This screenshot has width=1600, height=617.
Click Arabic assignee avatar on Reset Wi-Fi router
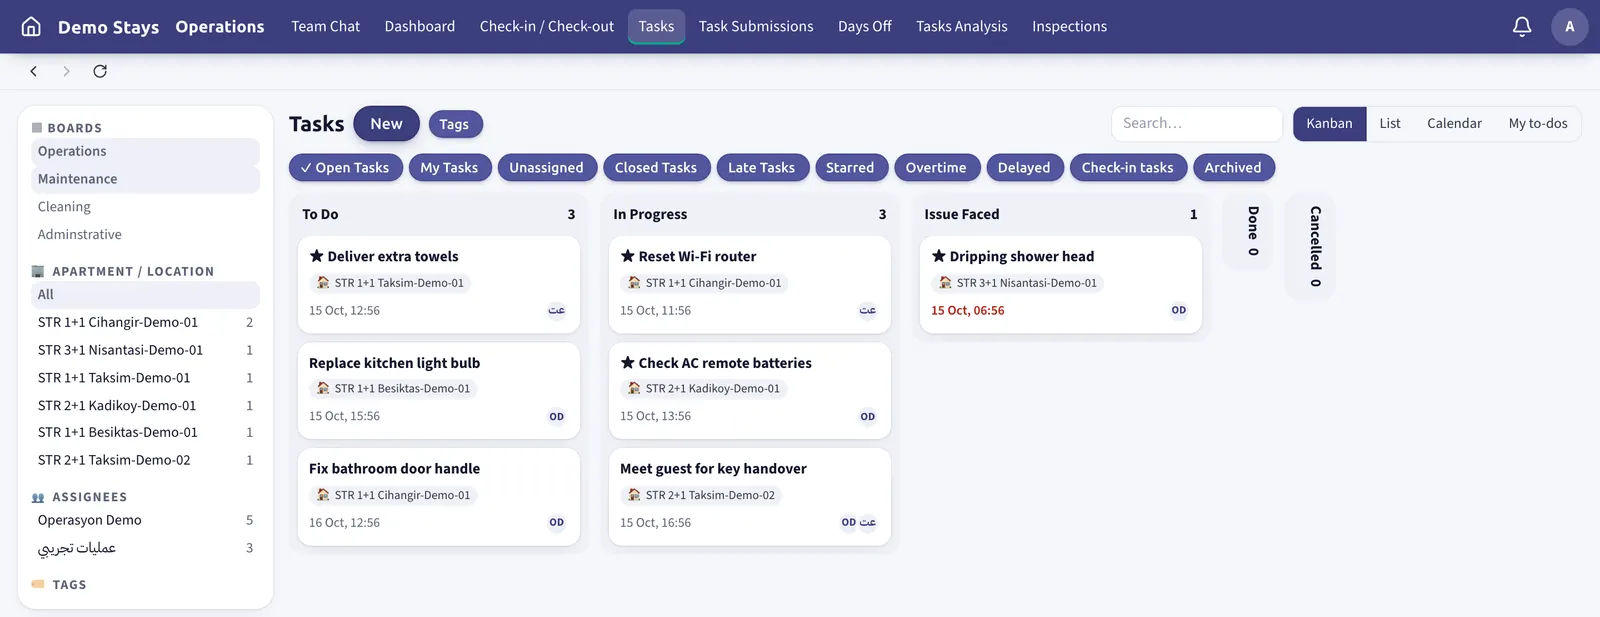tap(868, 311)
